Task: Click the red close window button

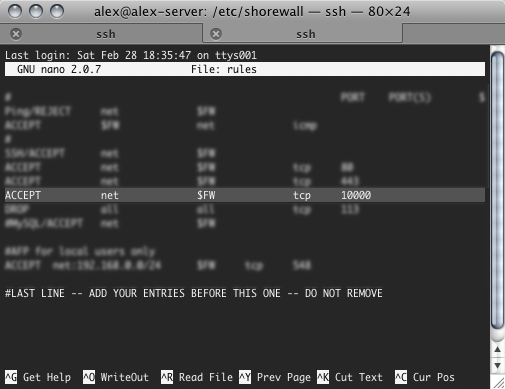Action: (15, 11)
